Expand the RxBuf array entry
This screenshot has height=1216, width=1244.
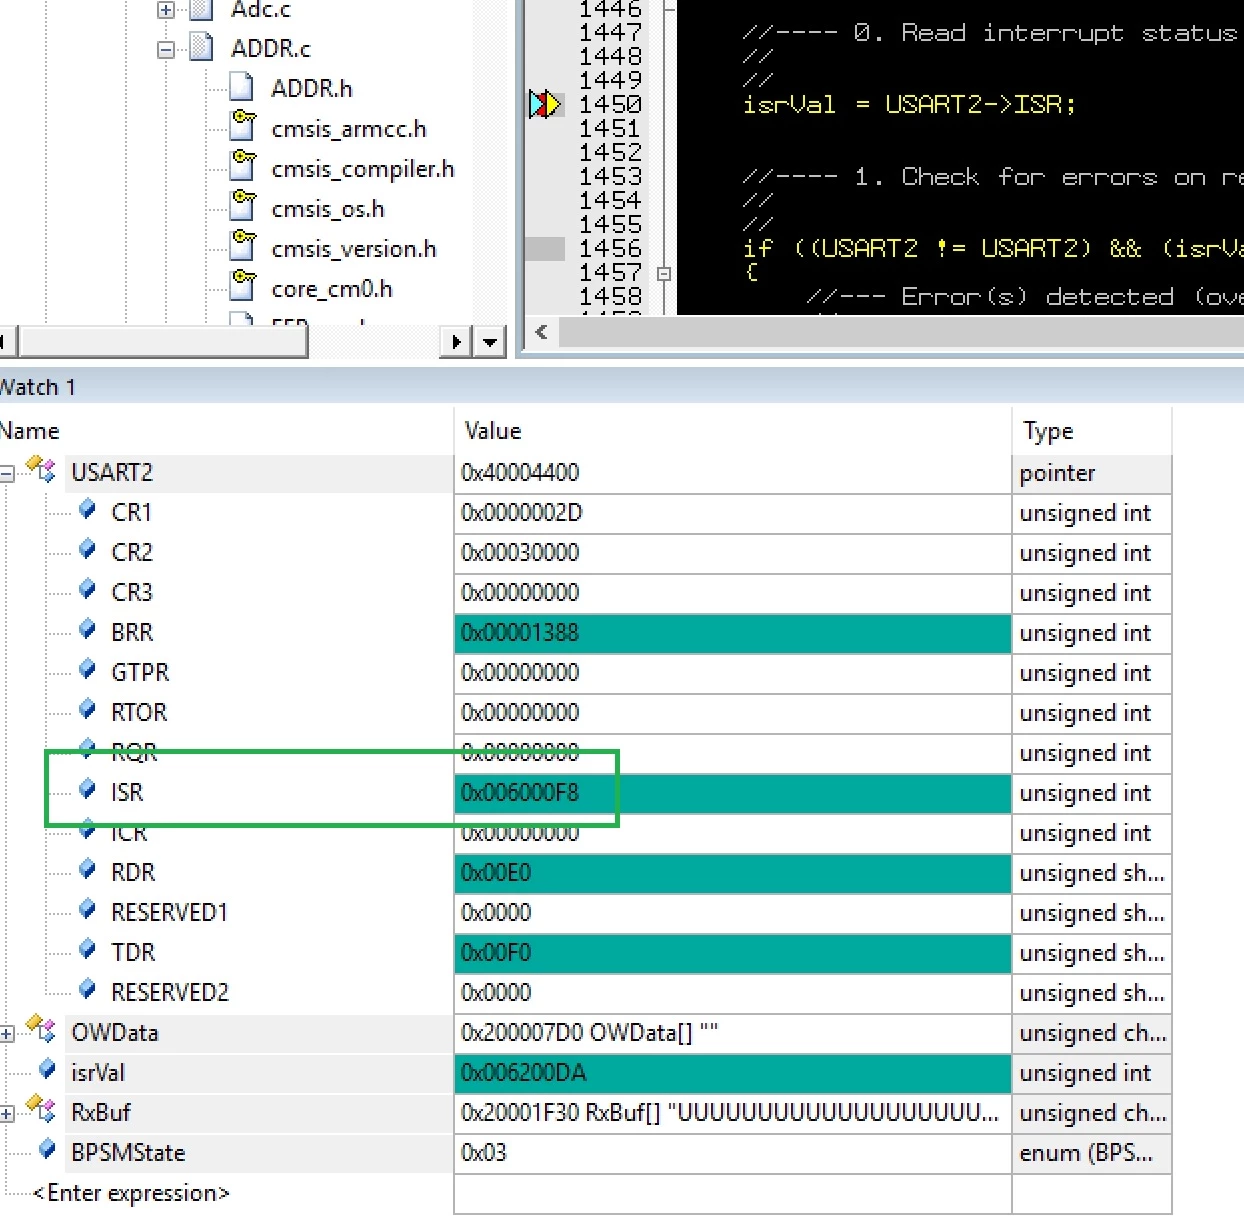6,1113
